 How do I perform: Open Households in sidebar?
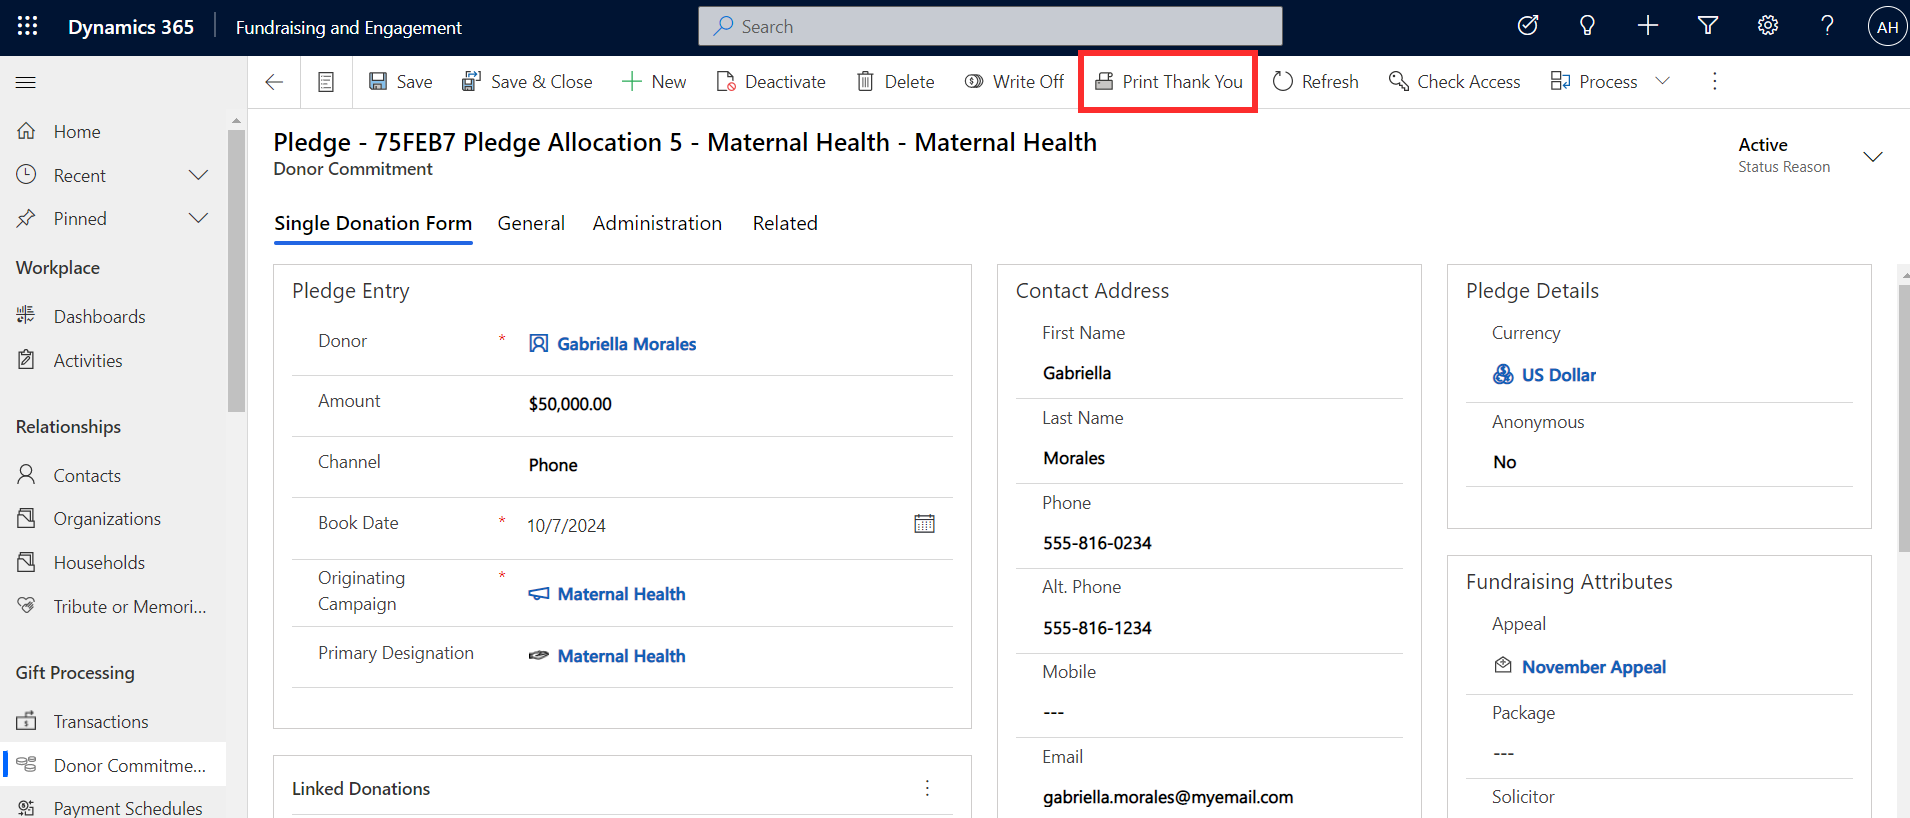point(113,562)
